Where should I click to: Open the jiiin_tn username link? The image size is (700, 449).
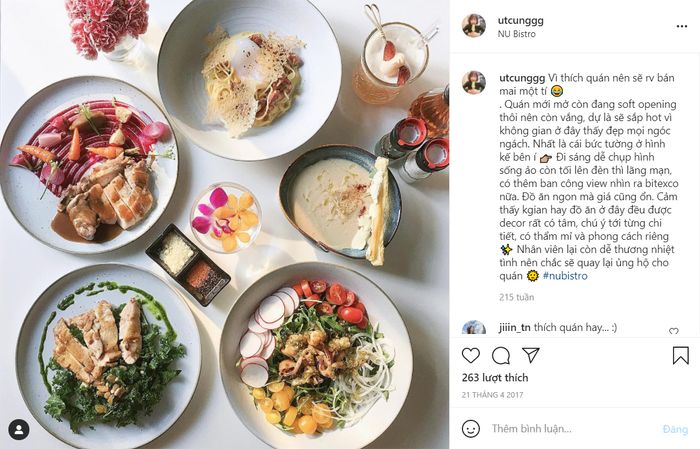pyautogui.click(x=514, y=328)
